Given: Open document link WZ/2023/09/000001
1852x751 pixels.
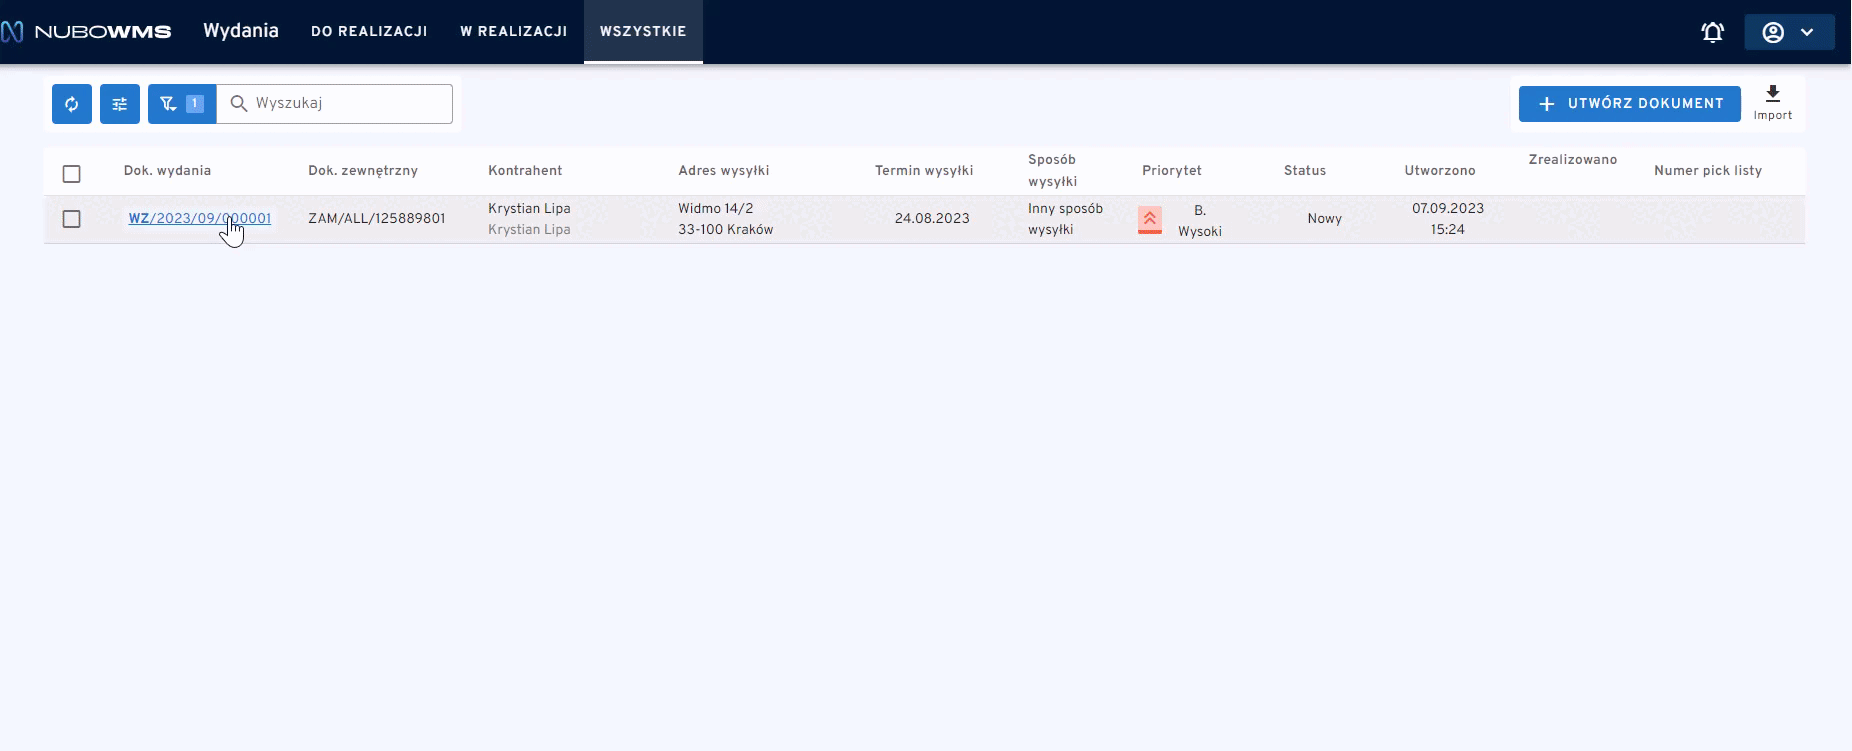Looking at the screenshot, I should coord(199,219).
